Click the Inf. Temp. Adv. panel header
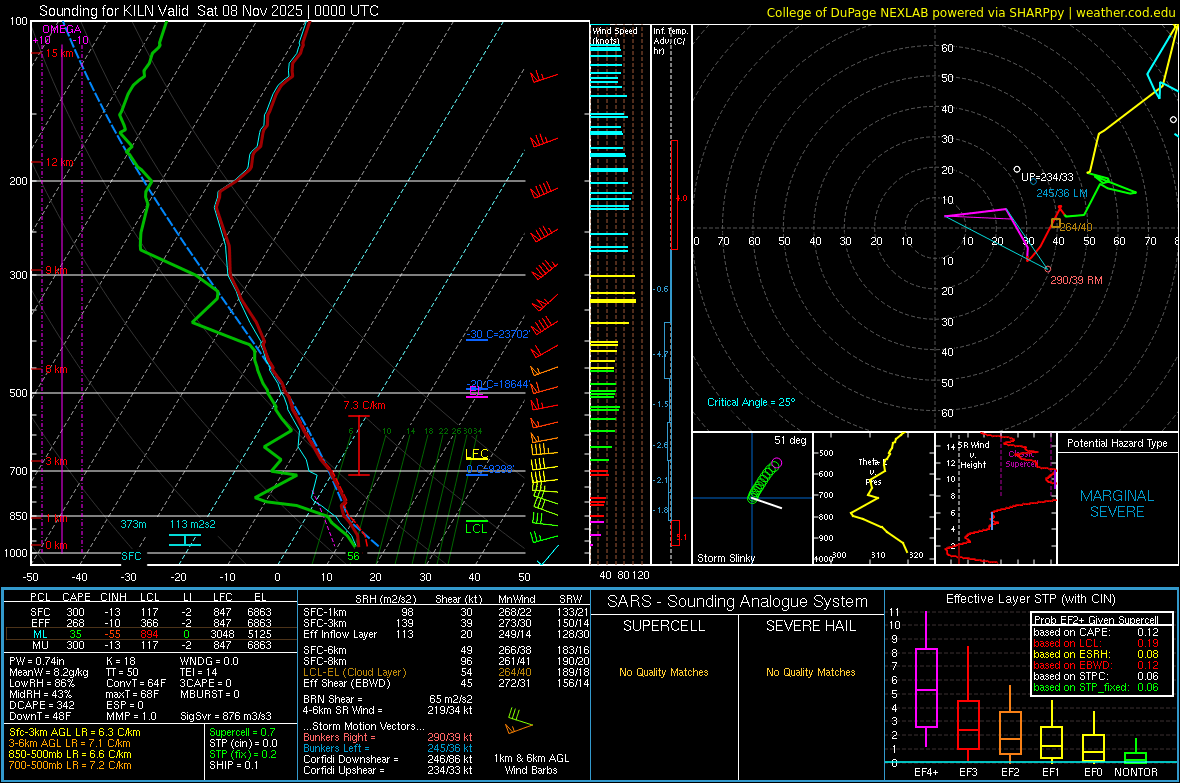The height and width of the screenshot is (783, 1180). tap(670, 41)
